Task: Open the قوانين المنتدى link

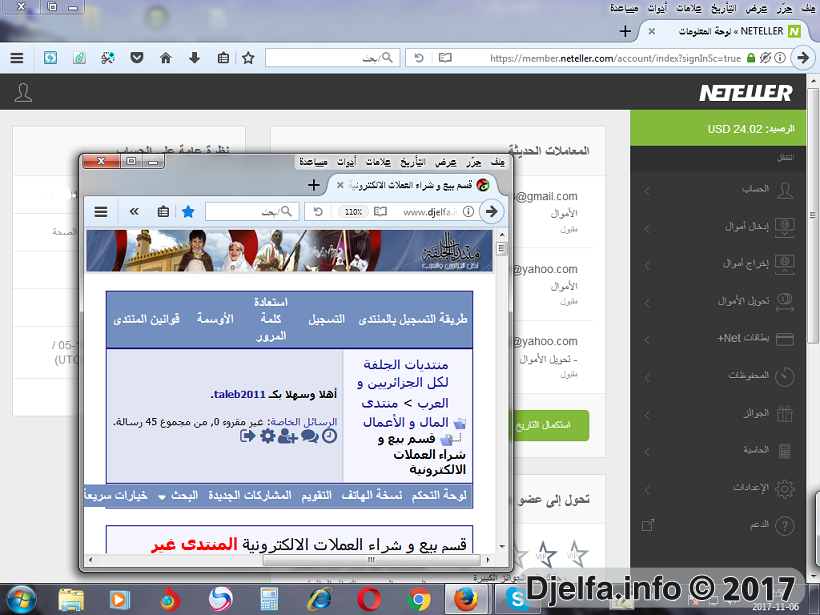Action: tap(146, 319)
